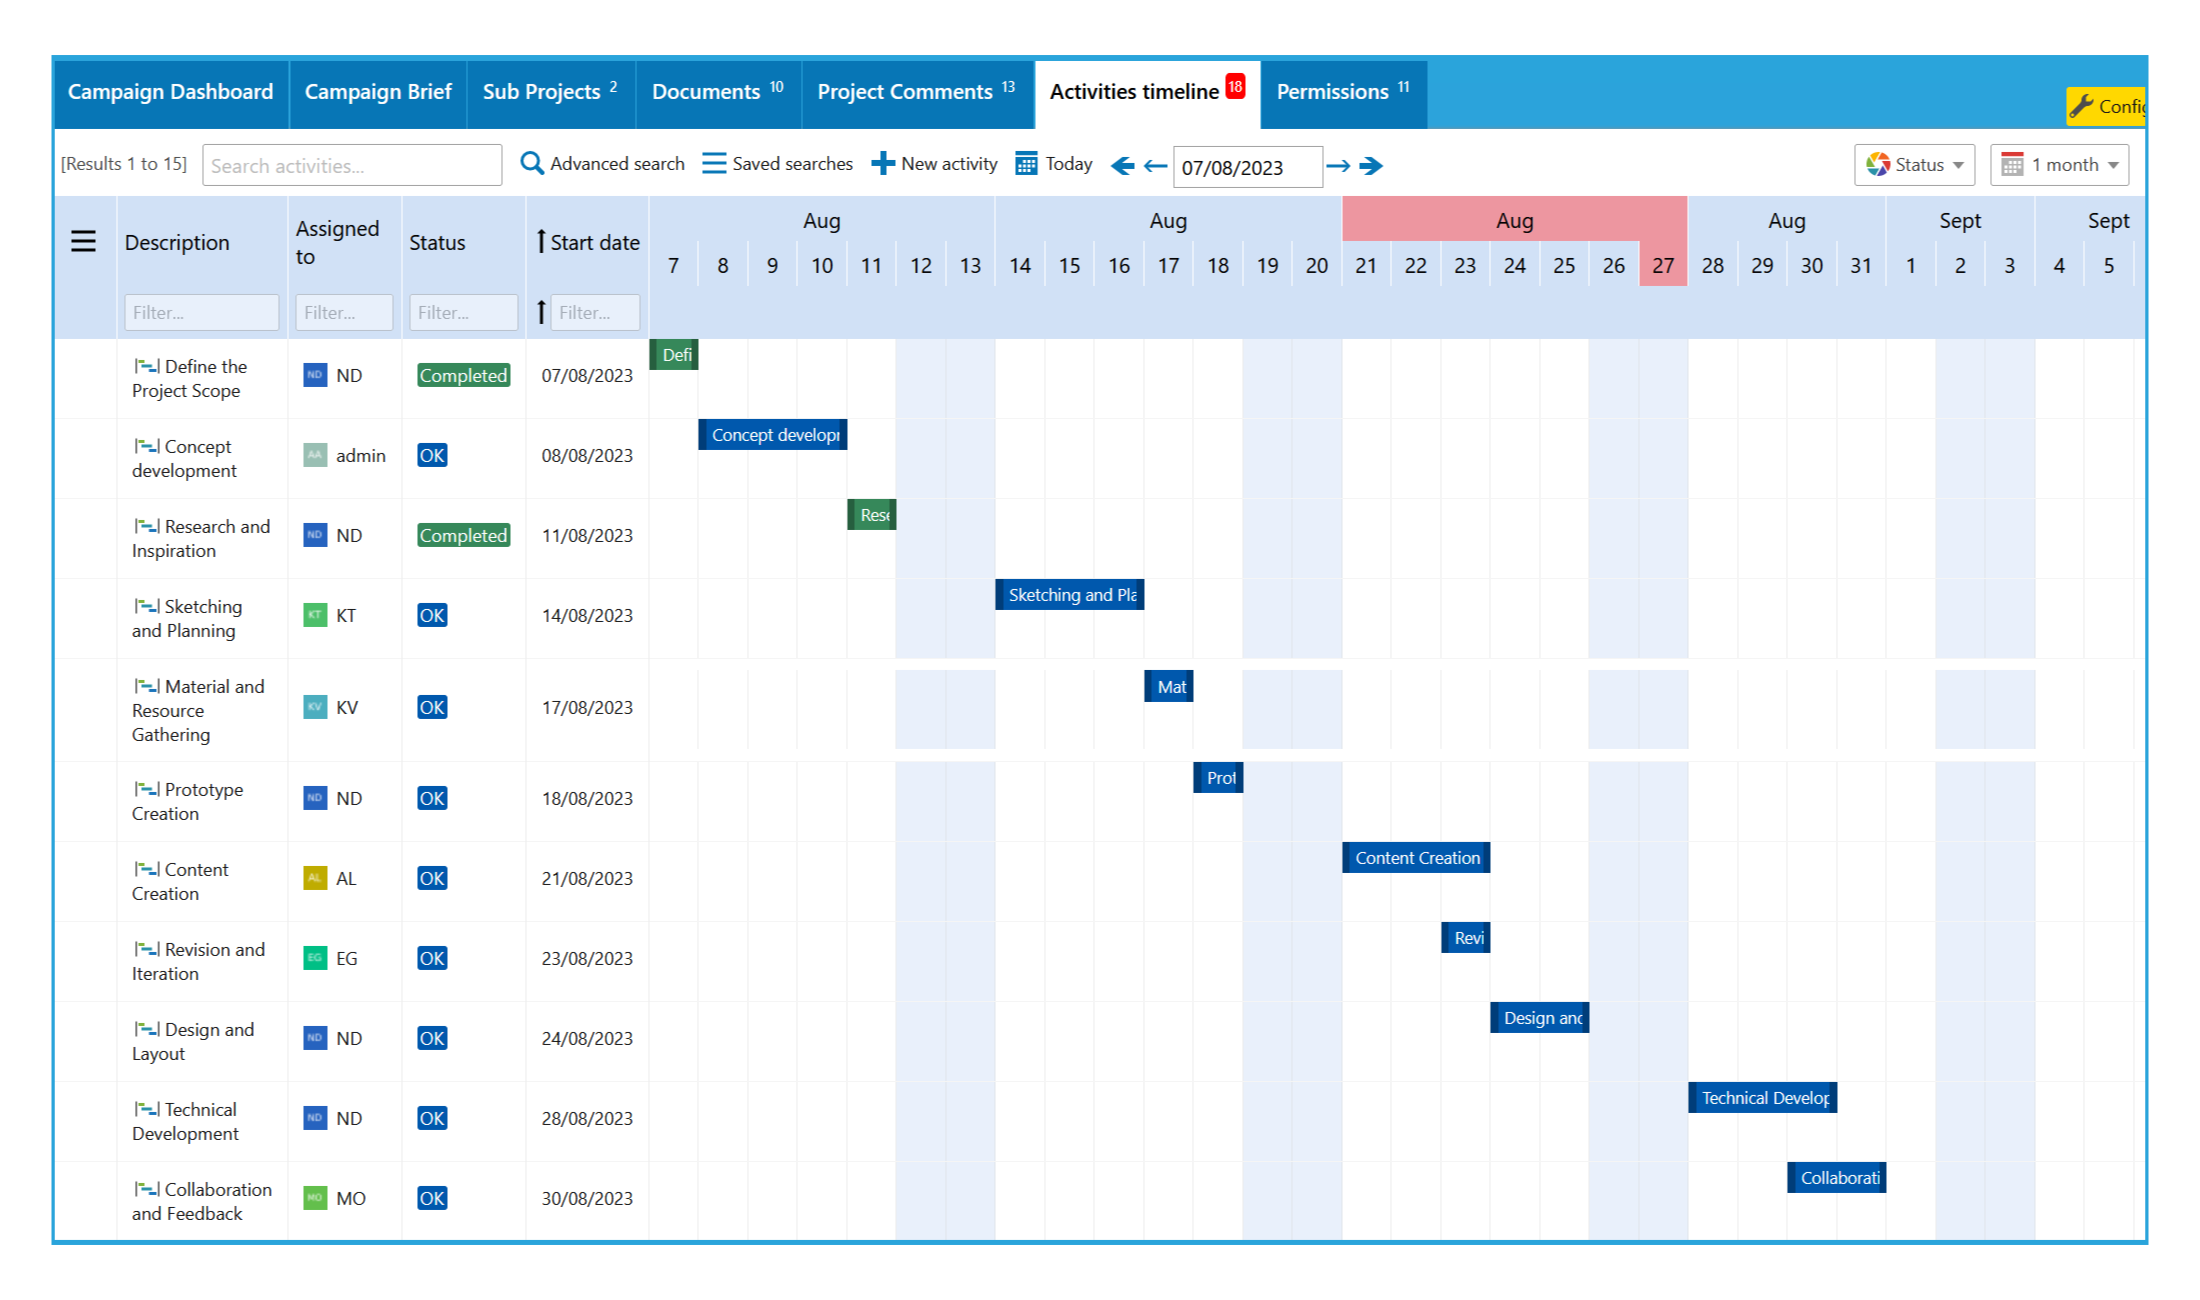Click the sort icon in Start date header
This screenshot has width=2200, height=1300.
point(541,241)
